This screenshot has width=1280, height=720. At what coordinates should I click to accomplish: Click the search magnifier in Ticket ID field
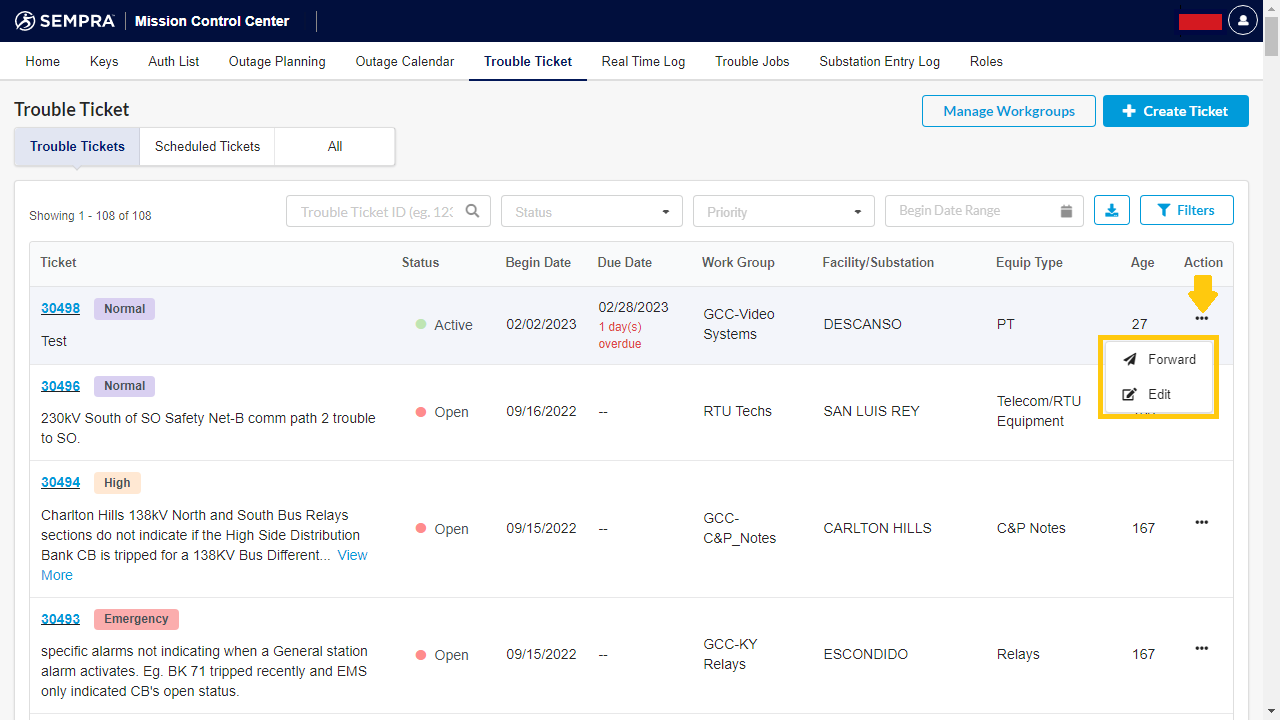click(473, 211)
